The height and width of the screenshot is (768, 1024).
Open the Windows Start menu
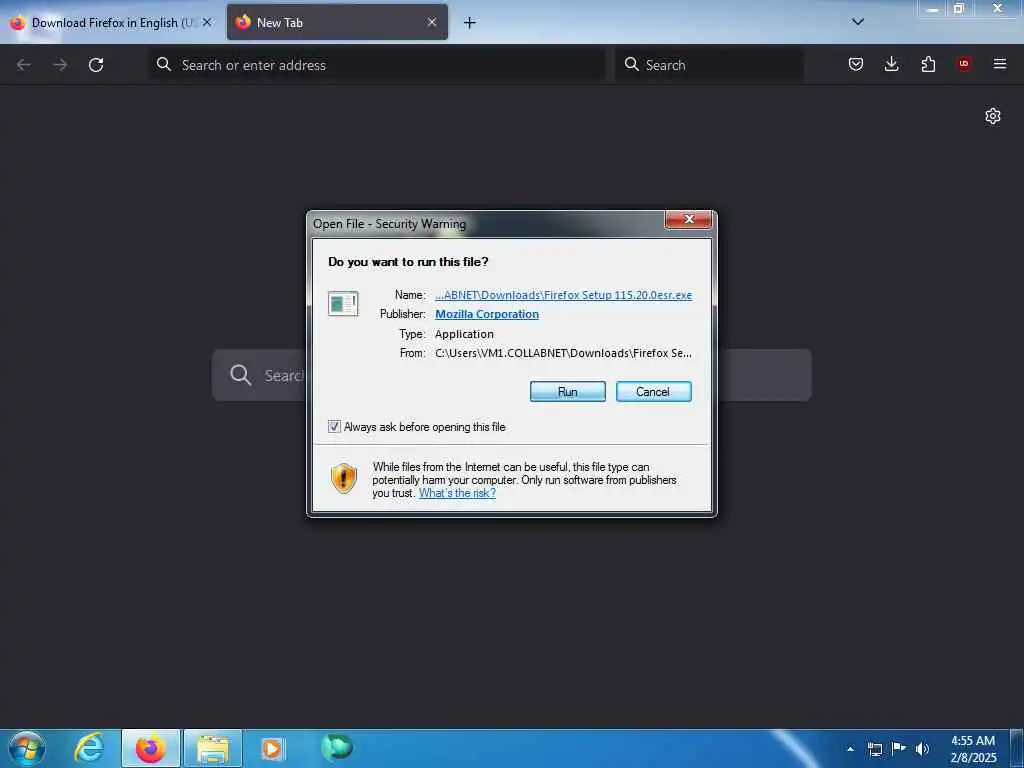pos(27,748)
